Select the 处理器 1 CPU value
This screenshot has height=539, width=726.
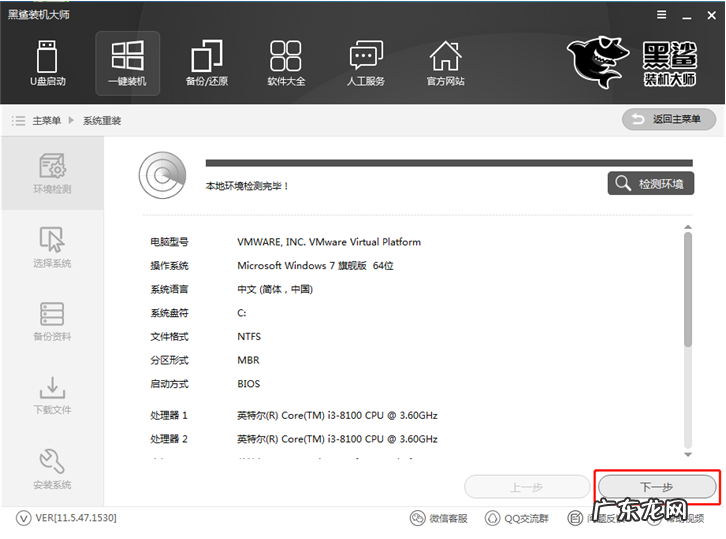(x=337, y=415)
